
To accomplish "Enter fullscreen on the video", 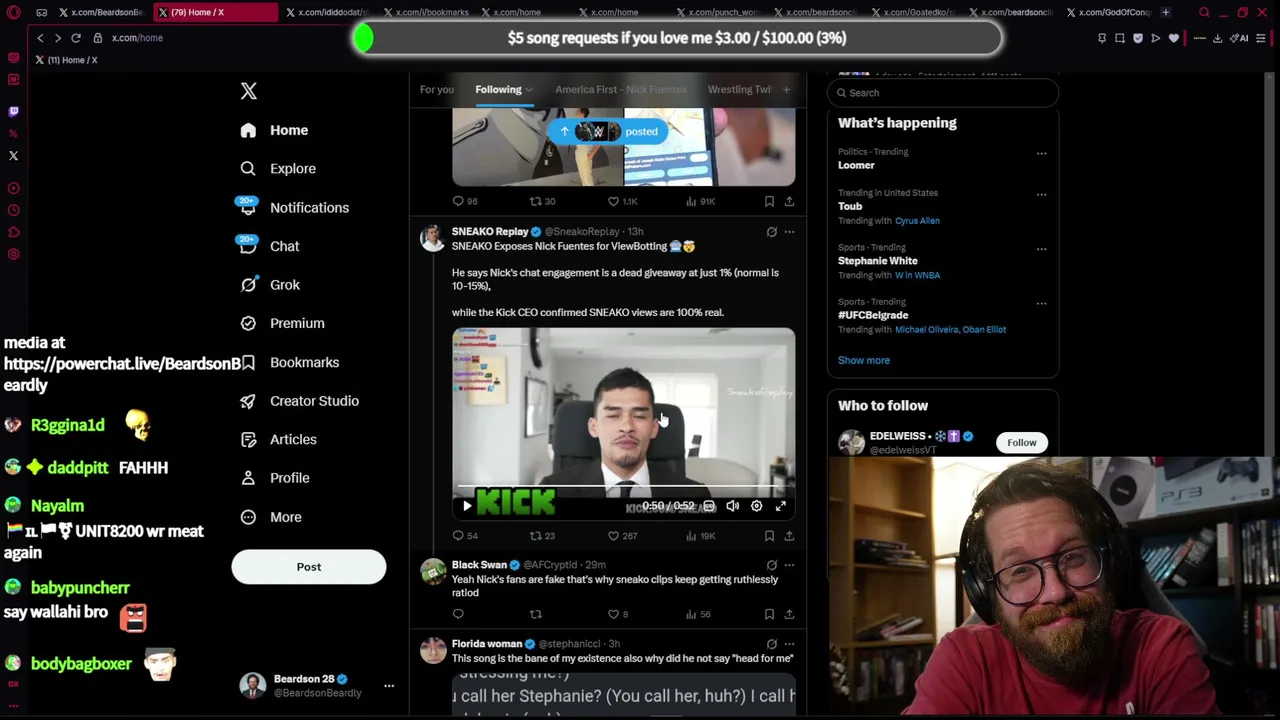I will [x=781, y=506].
